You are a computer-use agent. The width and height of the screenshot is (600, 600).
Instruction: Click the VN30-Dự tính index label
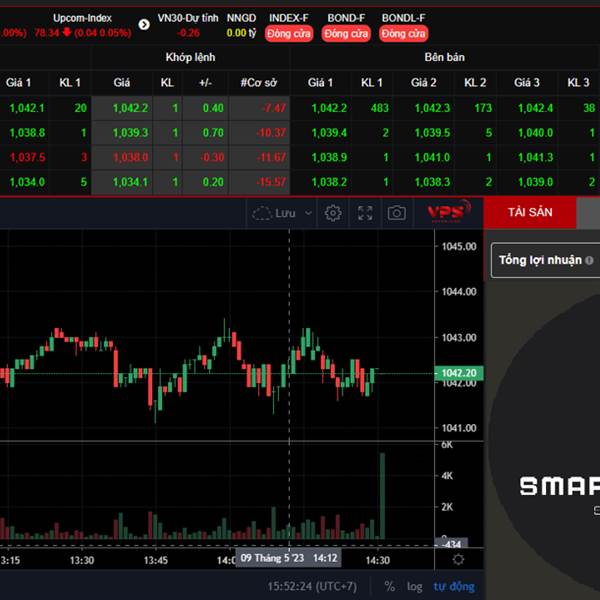coord(188,18)
